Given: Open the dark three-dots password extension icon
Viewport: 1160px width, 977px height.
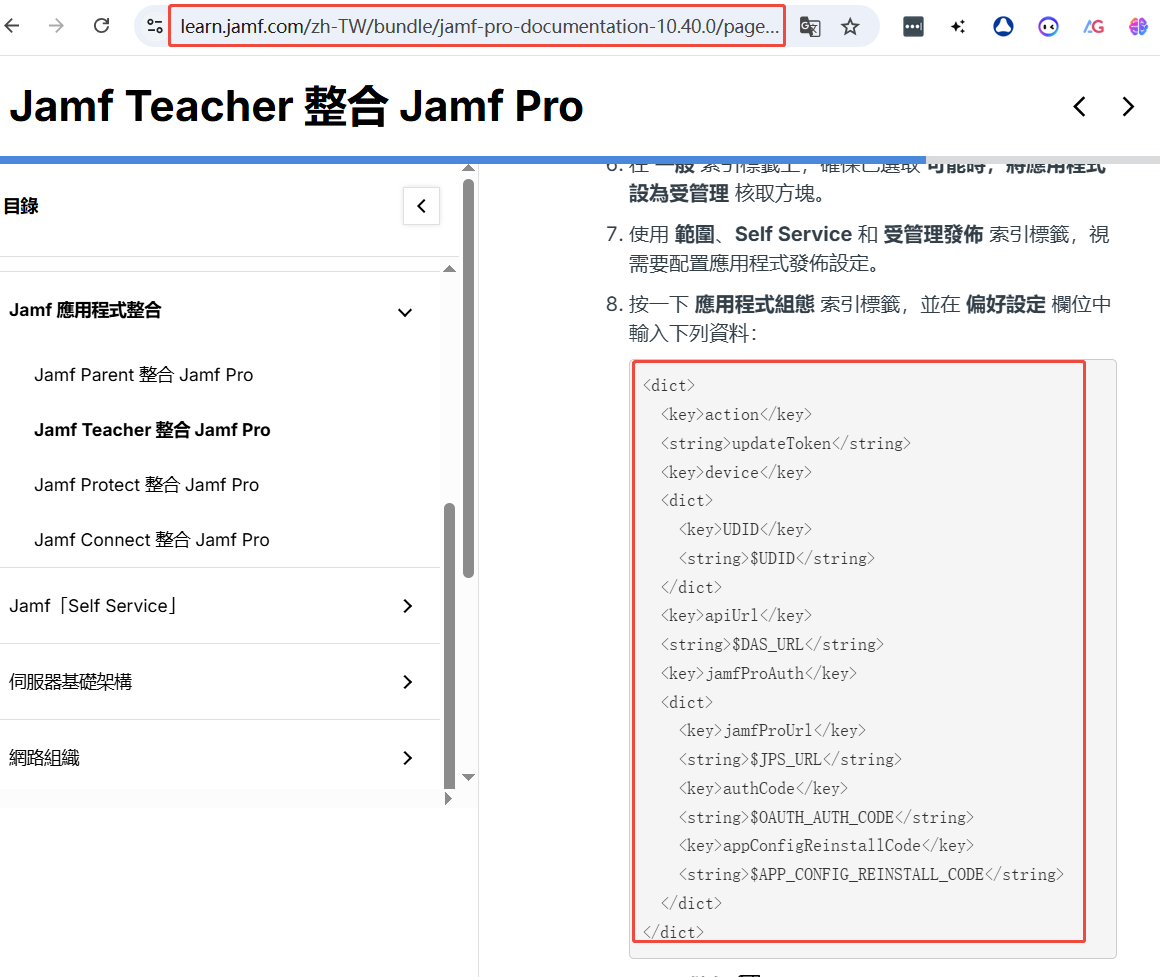Looking at the screenshot, I should click(913, 27).
